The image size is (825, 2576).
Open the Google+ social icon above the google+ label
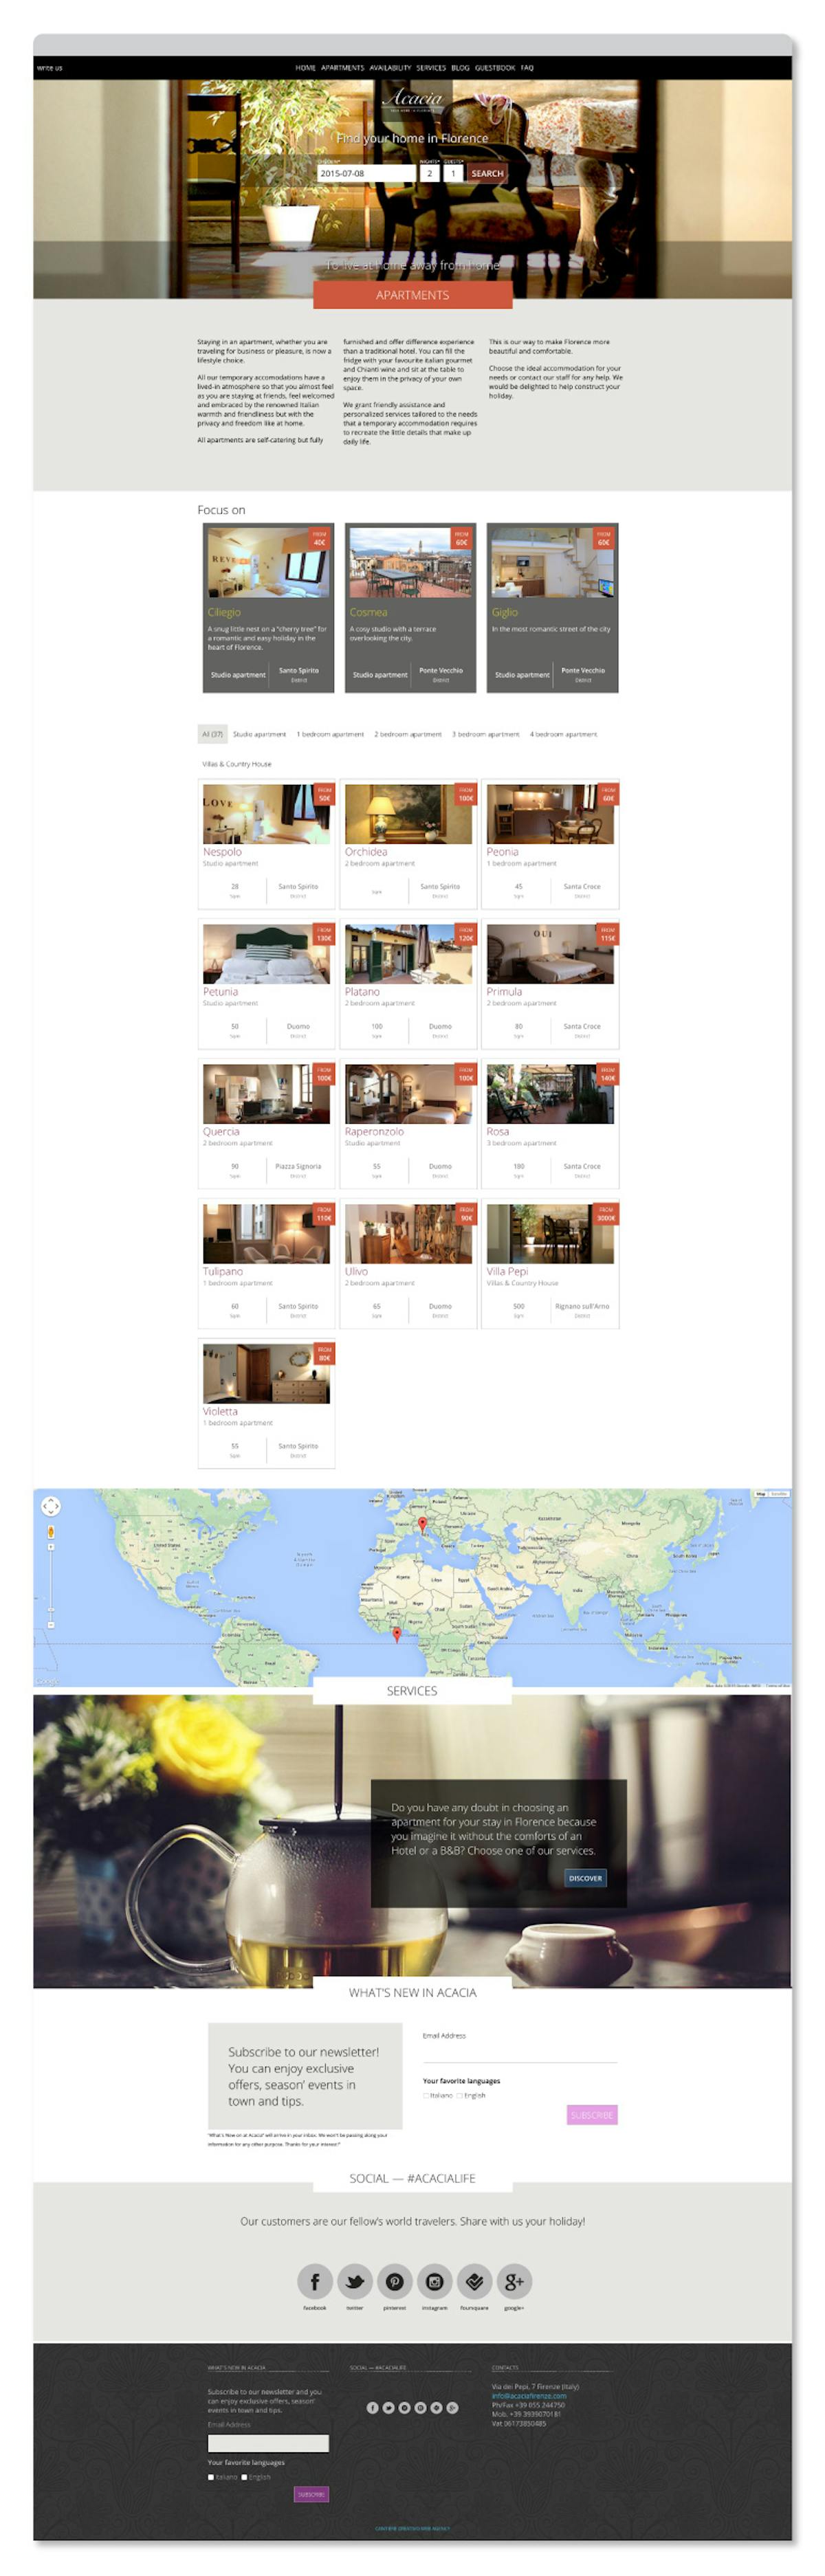[514, 2281]
